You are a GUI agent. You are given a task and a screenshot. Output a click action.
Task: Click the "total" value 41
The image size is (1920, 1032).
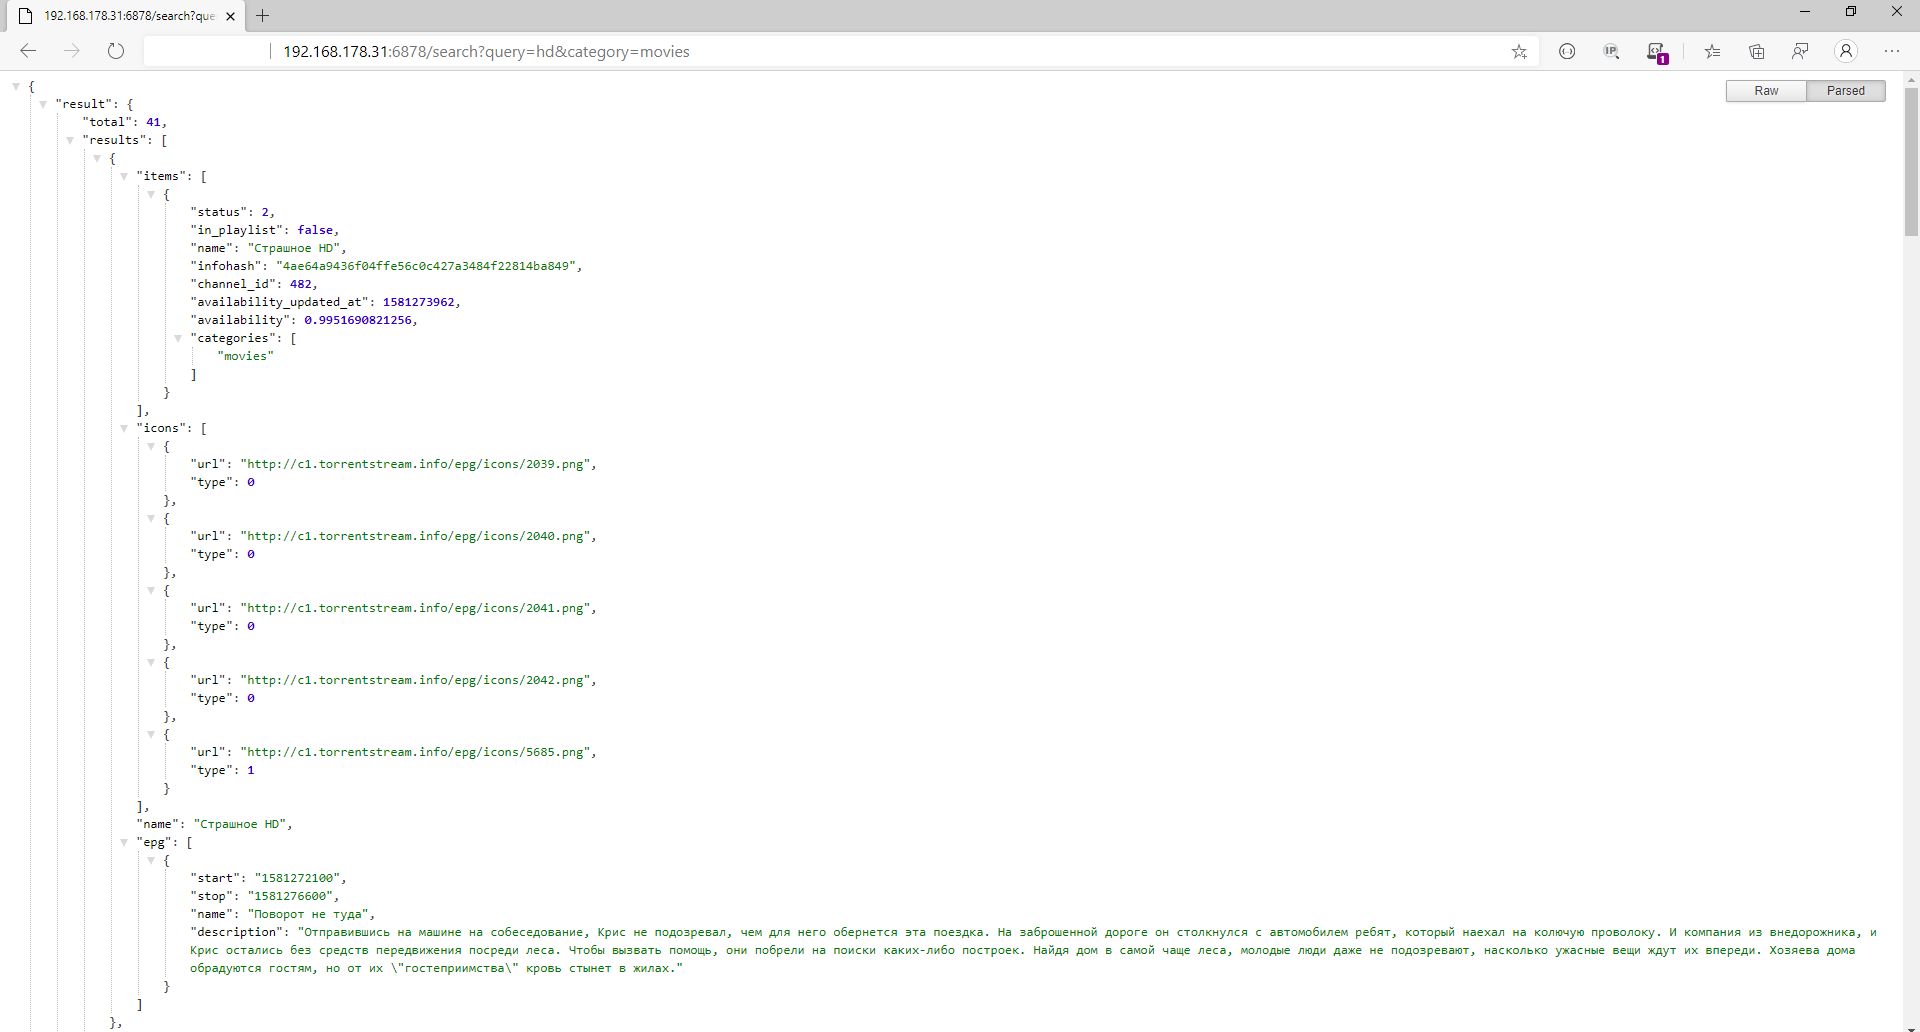[153, 123]
